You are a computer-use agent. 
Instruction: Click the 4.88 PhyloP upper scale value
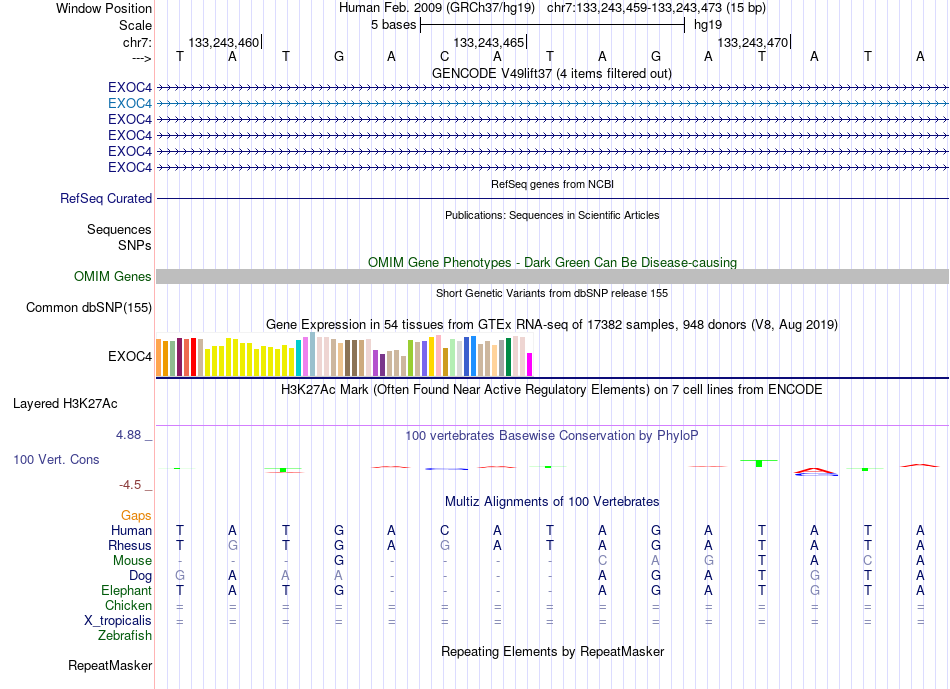(x=128, y=435)
